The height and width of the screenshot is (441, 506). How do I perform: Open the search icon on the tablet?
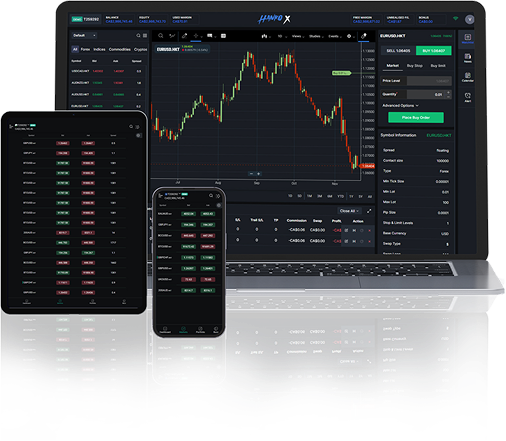pos(131,126)
